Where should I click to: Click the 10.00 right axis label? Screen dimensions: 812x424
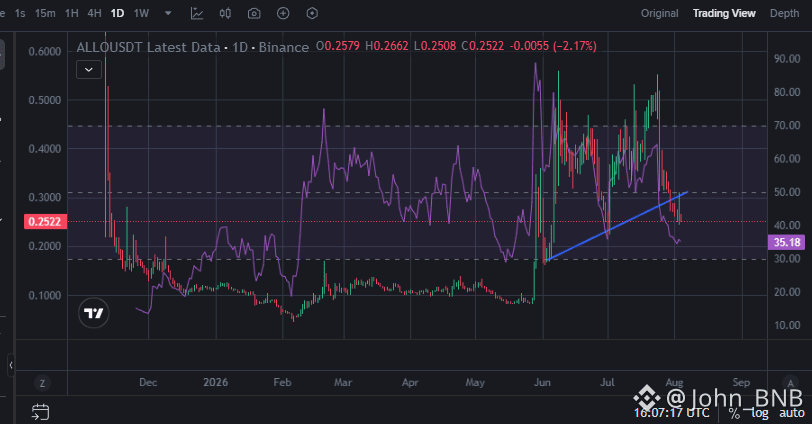coord(787,325)
